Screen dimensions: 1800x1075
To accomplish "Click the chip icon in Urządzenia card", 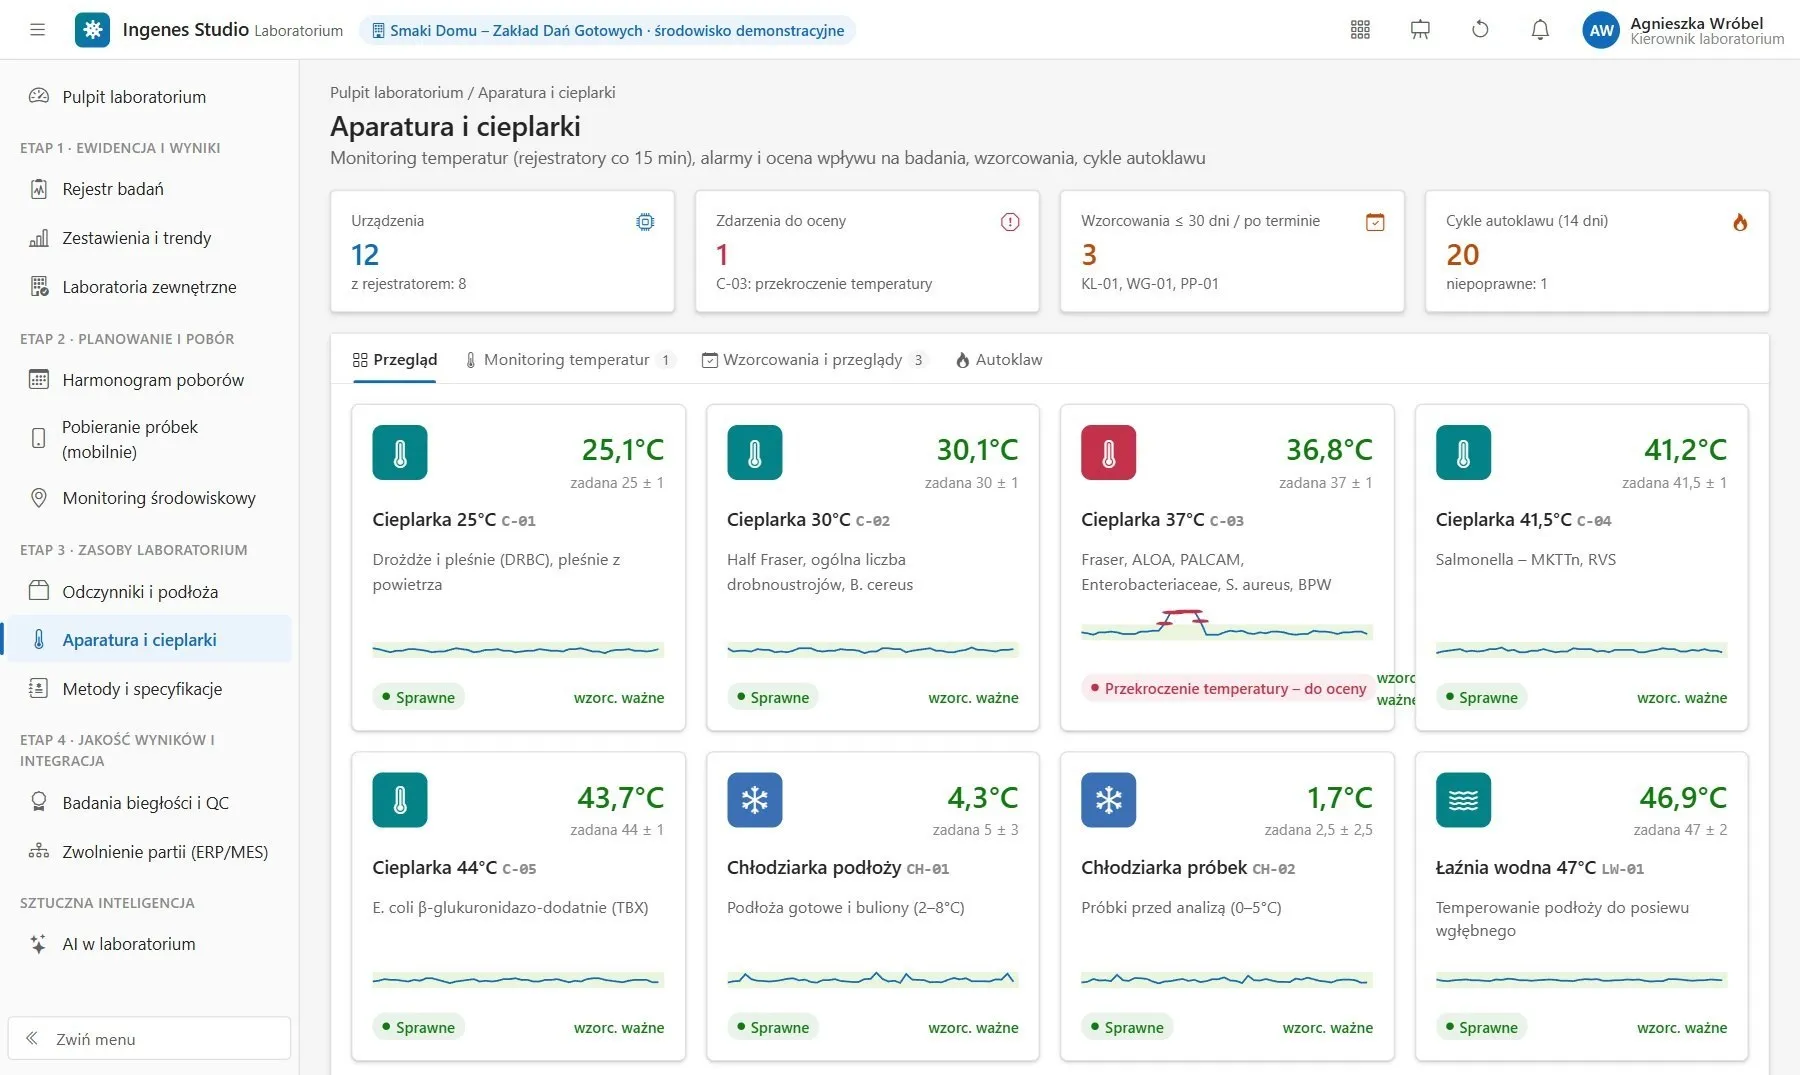I will pyautogui.click(x=645, y=222).
